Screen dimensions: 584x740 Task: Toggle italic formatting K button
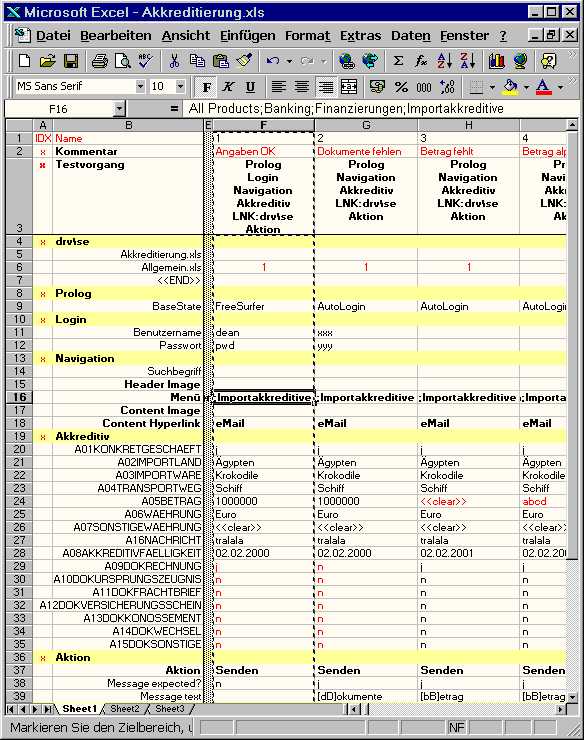pos(228,87)
